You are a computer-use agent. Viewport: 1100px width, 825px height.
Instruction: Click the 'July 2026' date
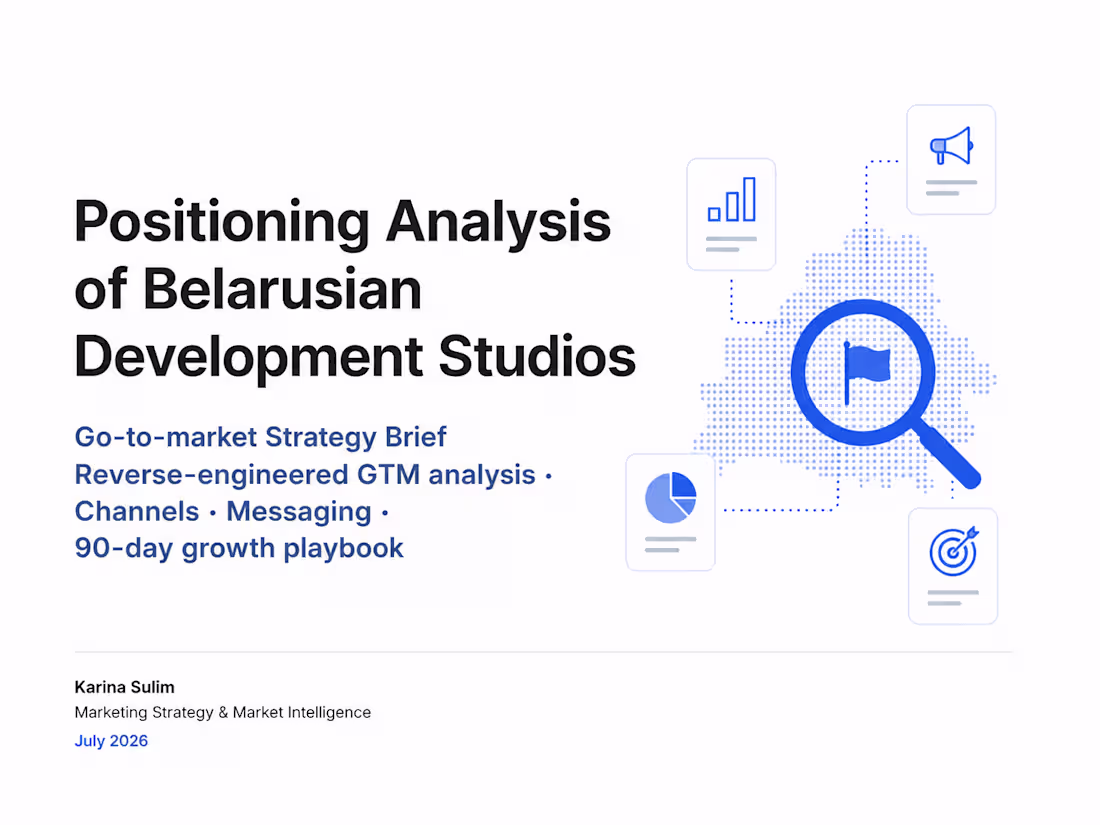(x=112, y=741)
